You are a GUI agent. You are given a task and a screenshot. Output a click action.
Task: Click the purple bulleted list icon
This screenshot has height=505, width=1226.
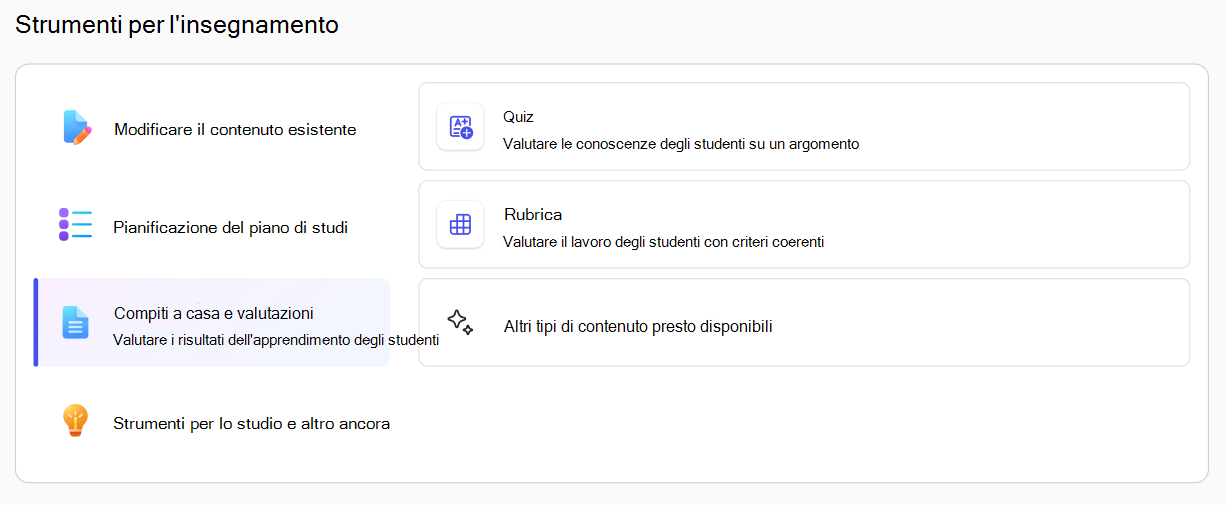75,225
